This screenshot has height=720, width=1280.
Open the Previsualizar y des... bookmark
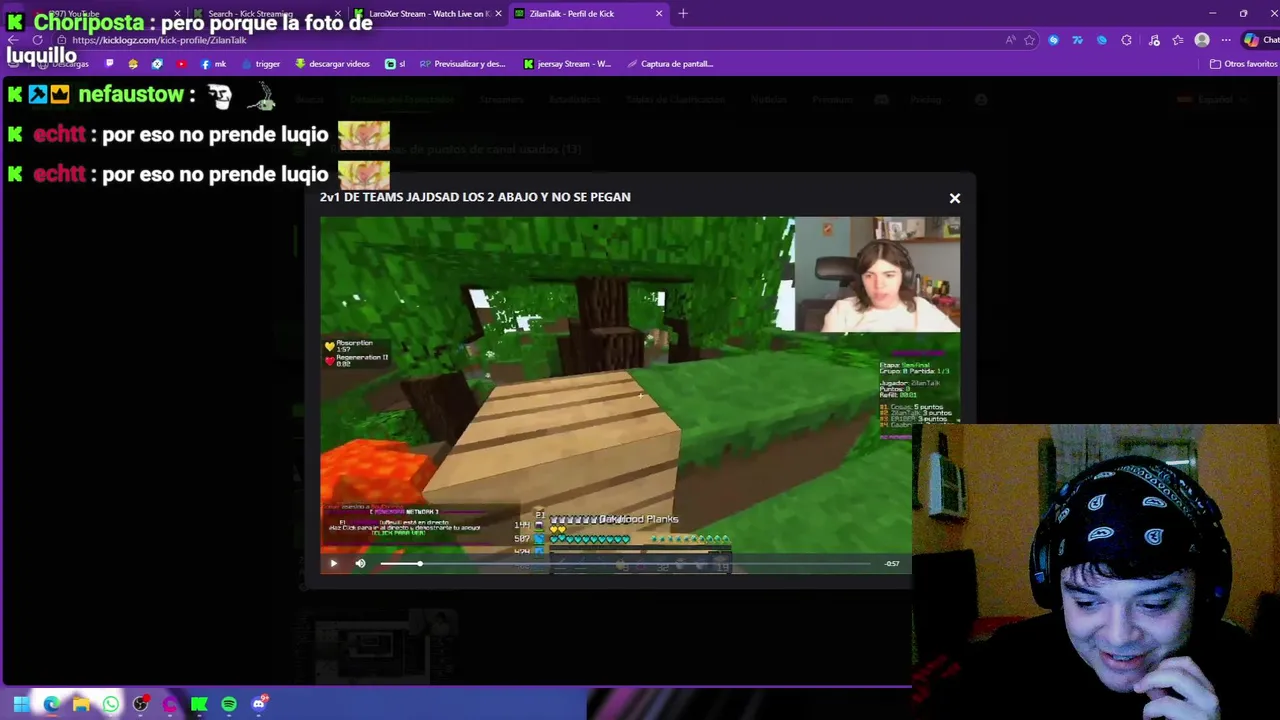pyautogui.click(x=462, y=64)
